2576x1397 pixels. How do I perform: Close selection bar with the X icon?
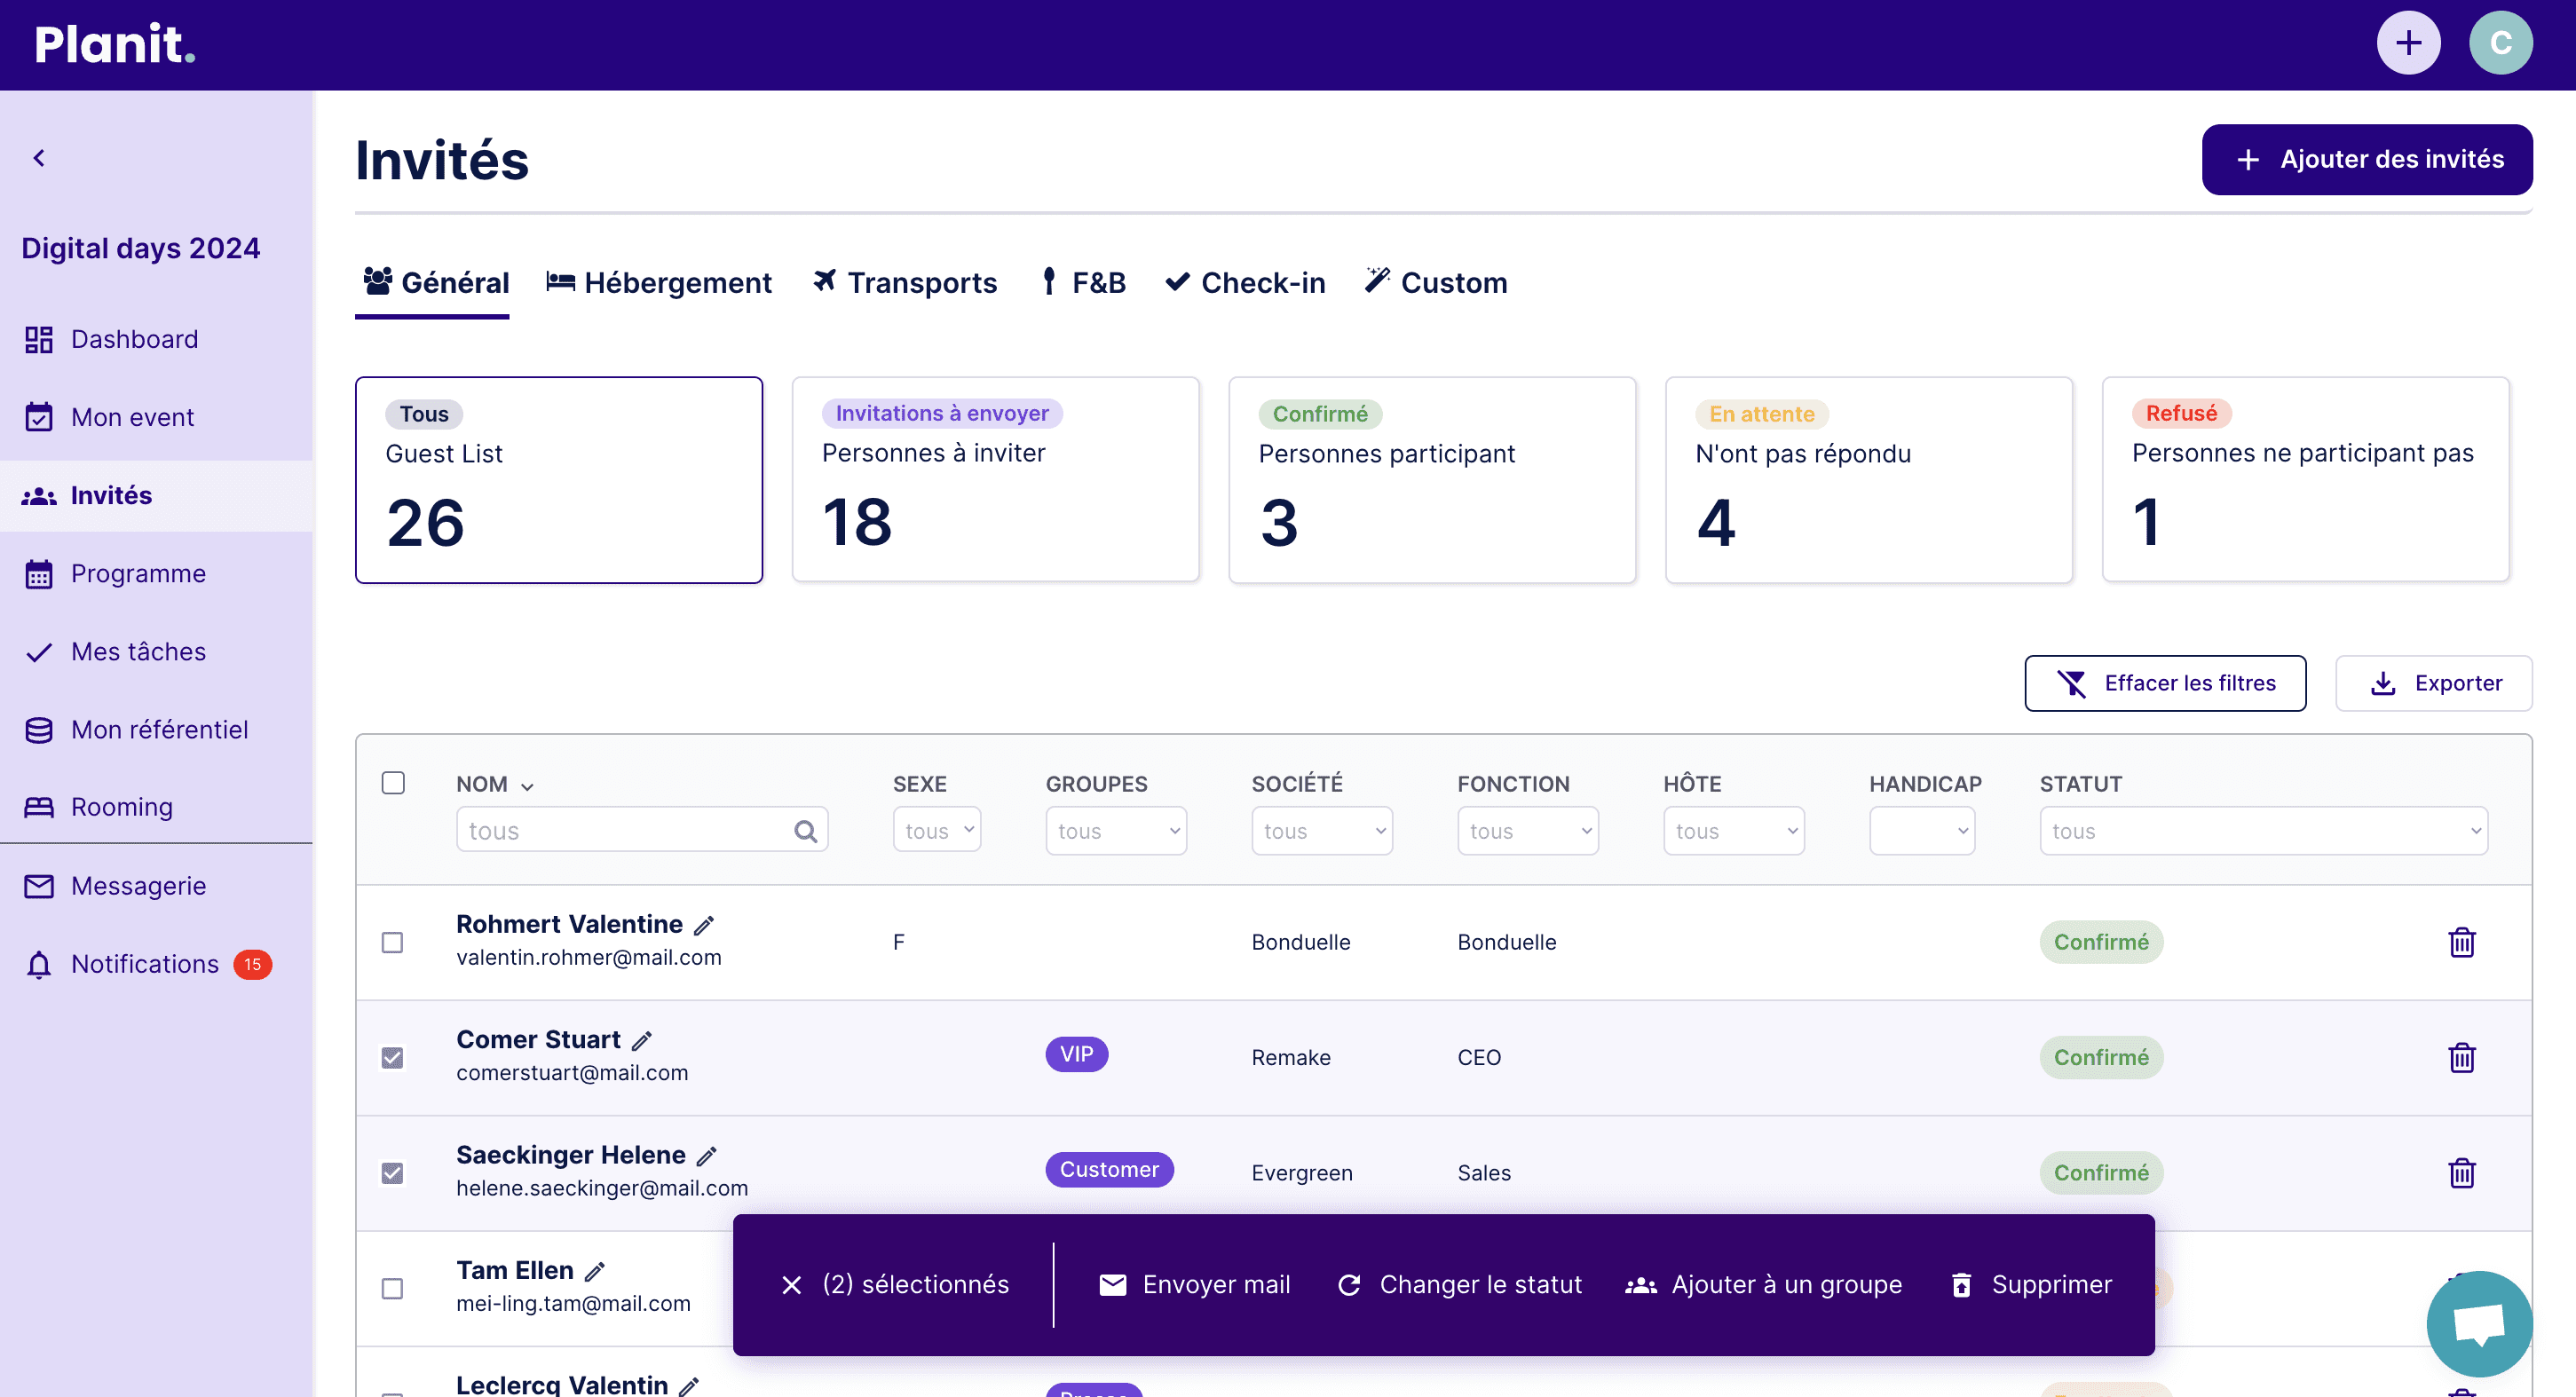tap(791, 1284)
